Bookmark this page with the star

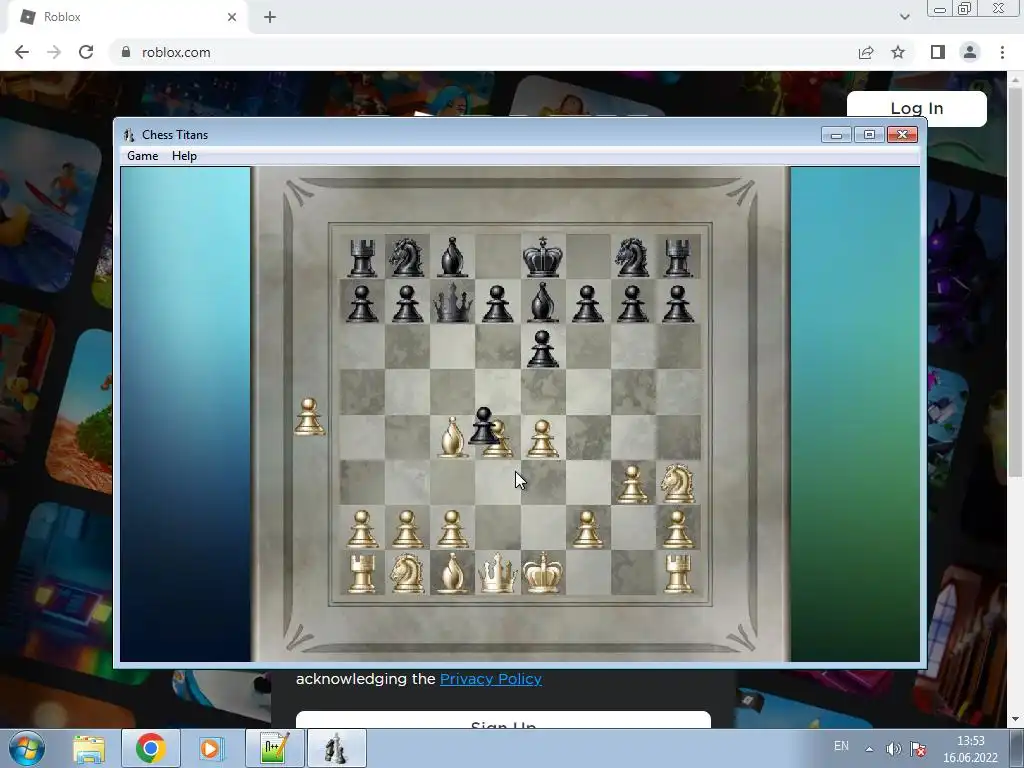tap(898, 52)
